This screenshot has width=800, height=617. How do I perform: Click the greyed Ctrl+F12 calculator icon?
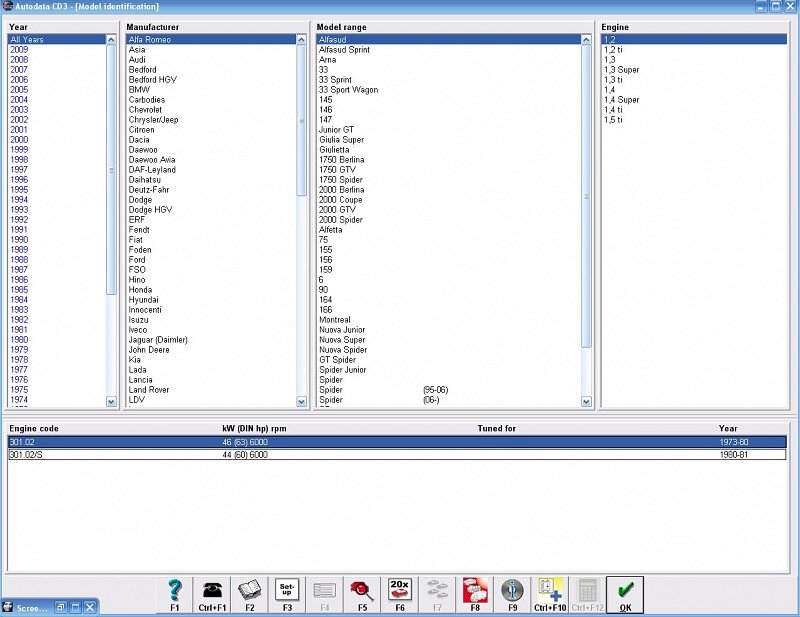[x=587, y=595]
